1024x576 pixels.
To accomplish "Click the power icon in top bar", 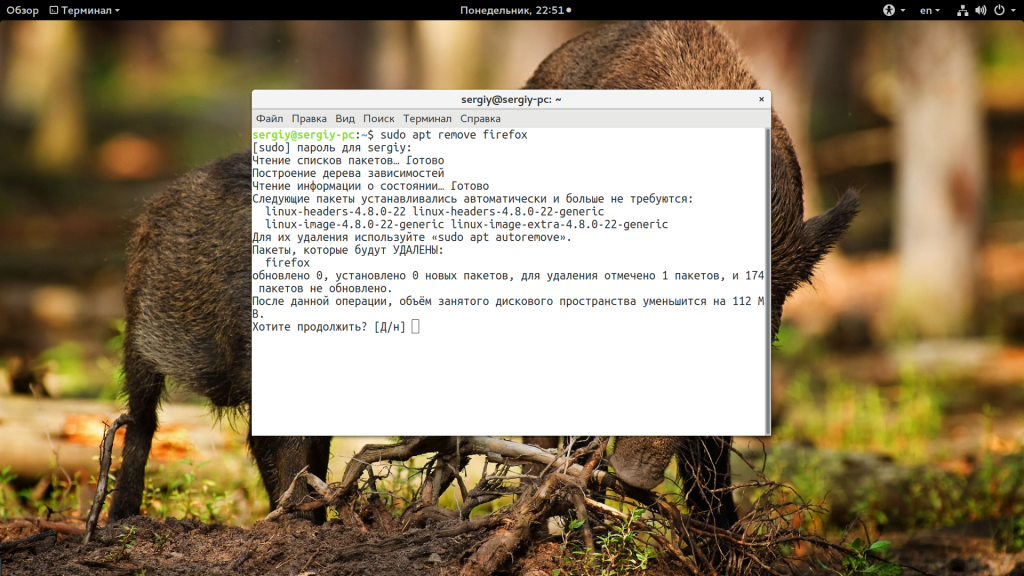I will coord(997,10).
